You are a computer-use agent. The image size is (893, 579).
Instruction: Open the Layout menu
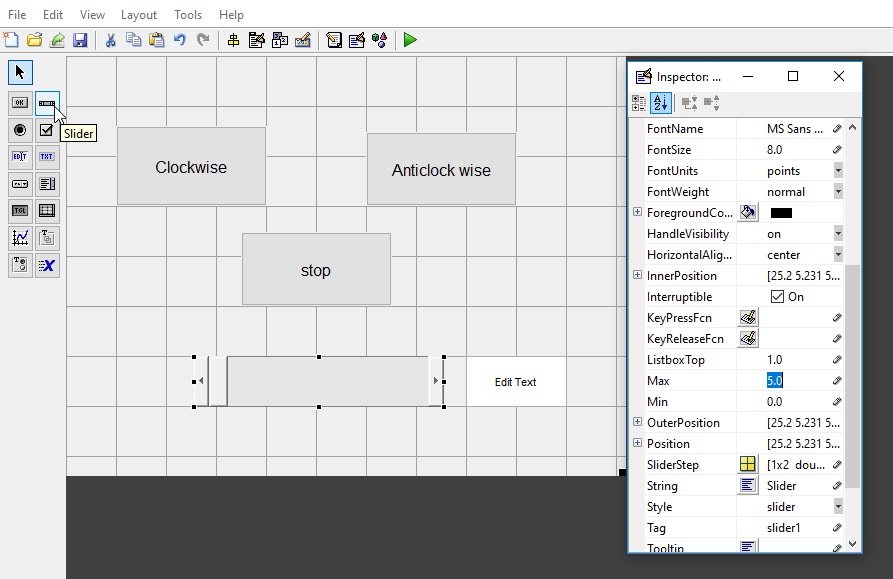pos(139,15)
